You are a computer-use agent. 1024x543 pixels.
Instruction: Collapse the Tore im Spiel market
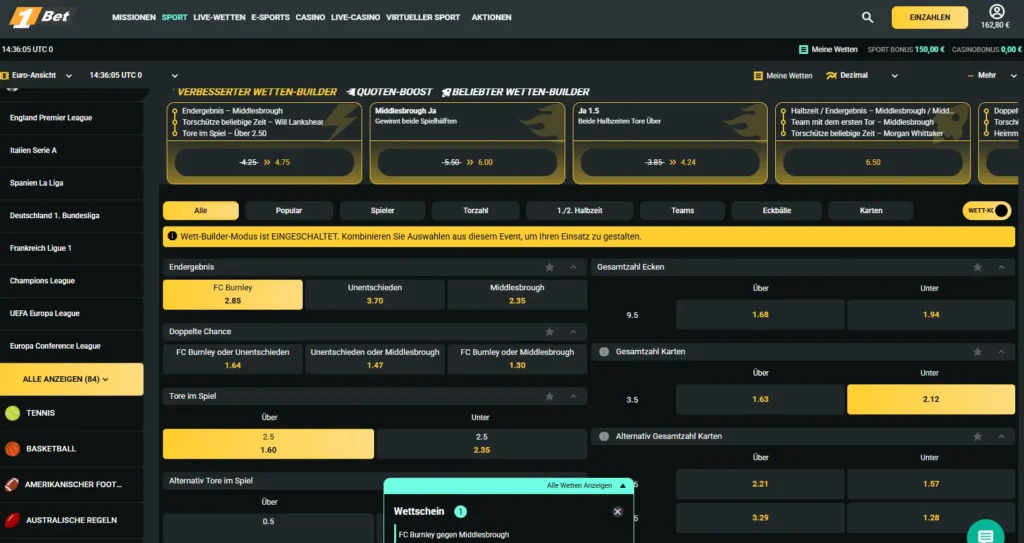click(573, 397)
